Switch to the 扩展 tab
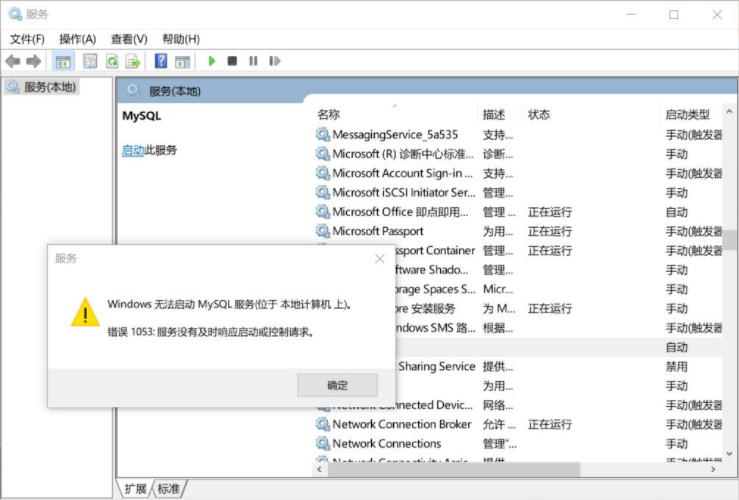This screenshot has height=500, width=739. (x=135, y=489)
